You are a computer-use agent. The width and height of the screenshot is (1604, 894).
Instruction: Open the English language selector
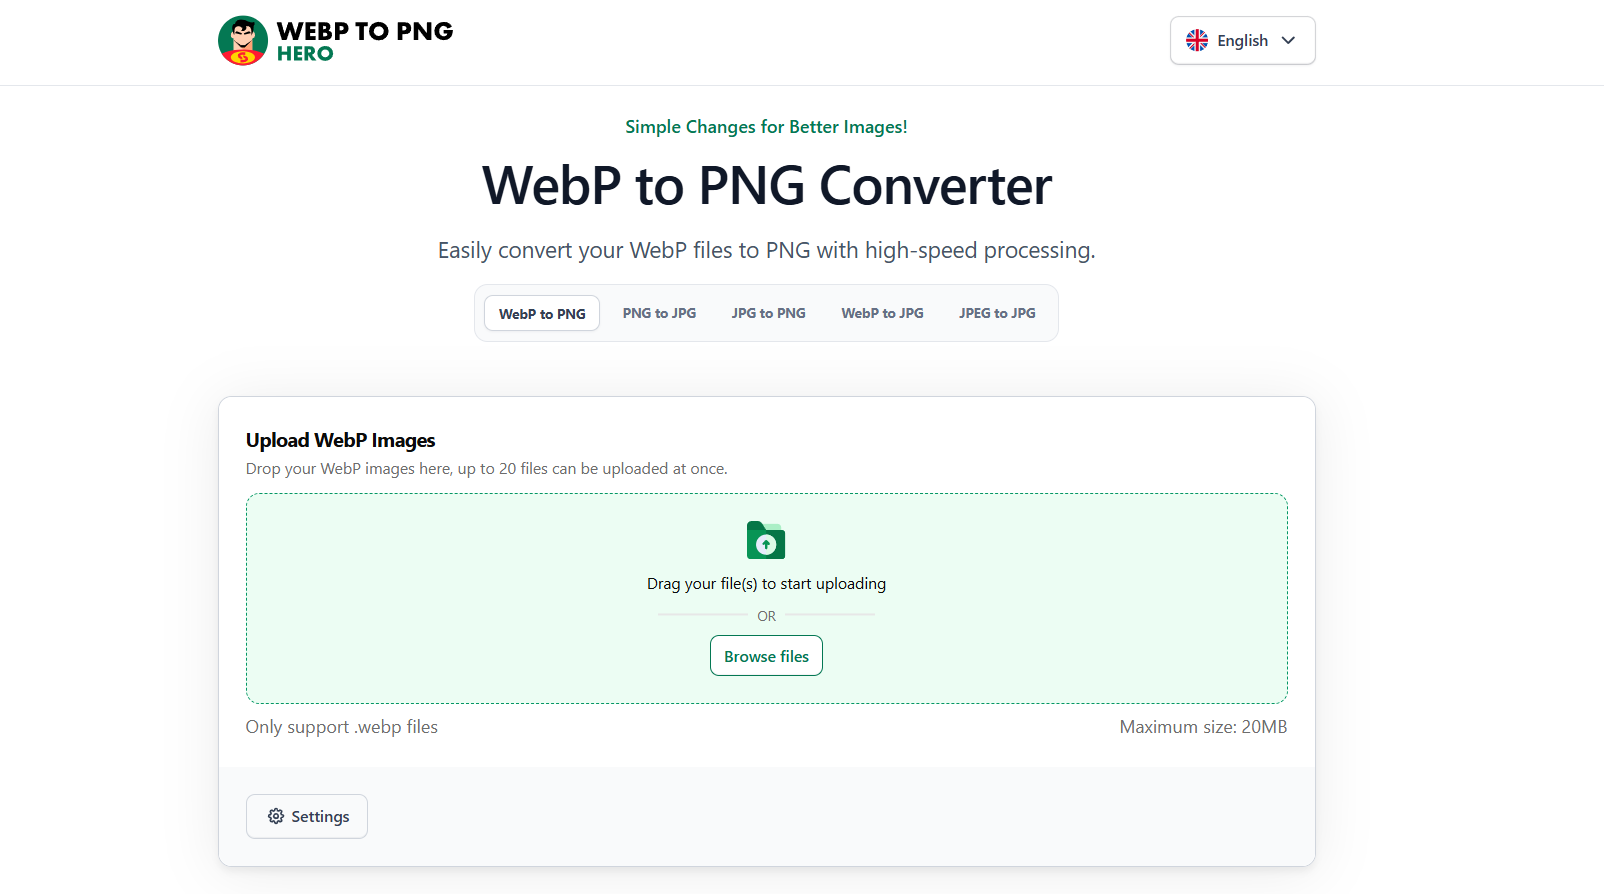coord(1242,41)
